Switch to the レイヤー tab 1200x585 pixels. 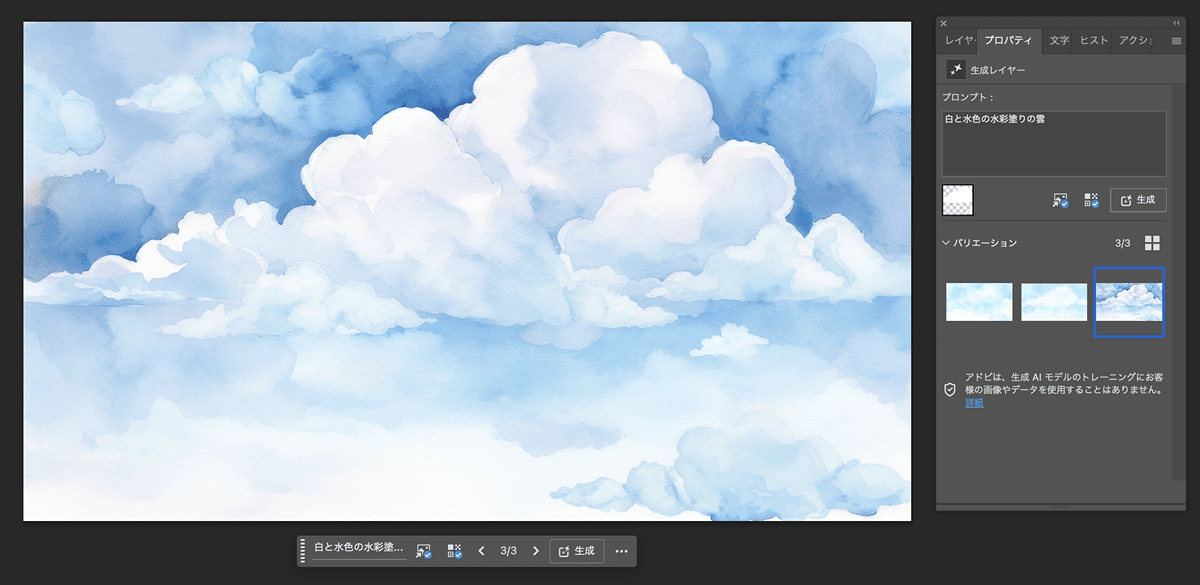click(958, 41)
